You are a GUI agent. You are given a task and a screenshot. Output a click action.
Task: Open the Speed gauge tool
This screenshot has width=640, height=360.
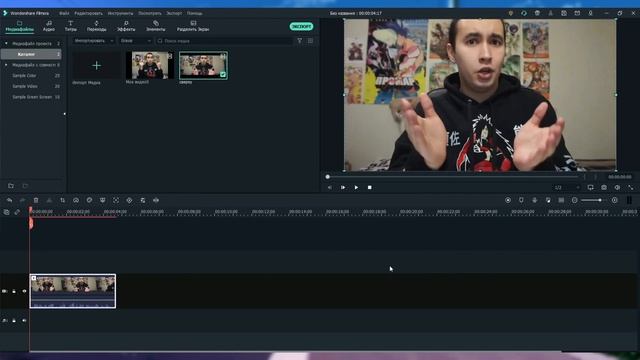tap(76, 200)
